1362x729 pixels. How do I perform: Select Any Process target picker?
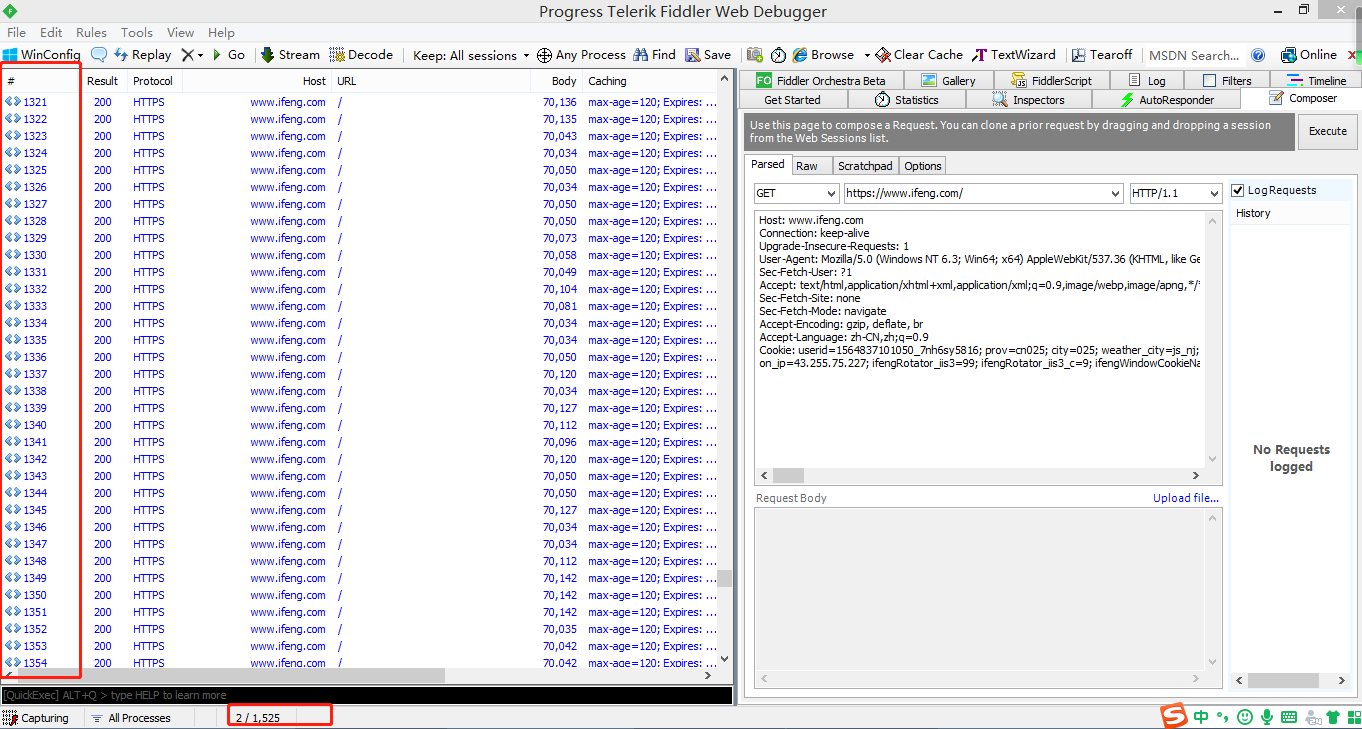[x=581, y=55]
